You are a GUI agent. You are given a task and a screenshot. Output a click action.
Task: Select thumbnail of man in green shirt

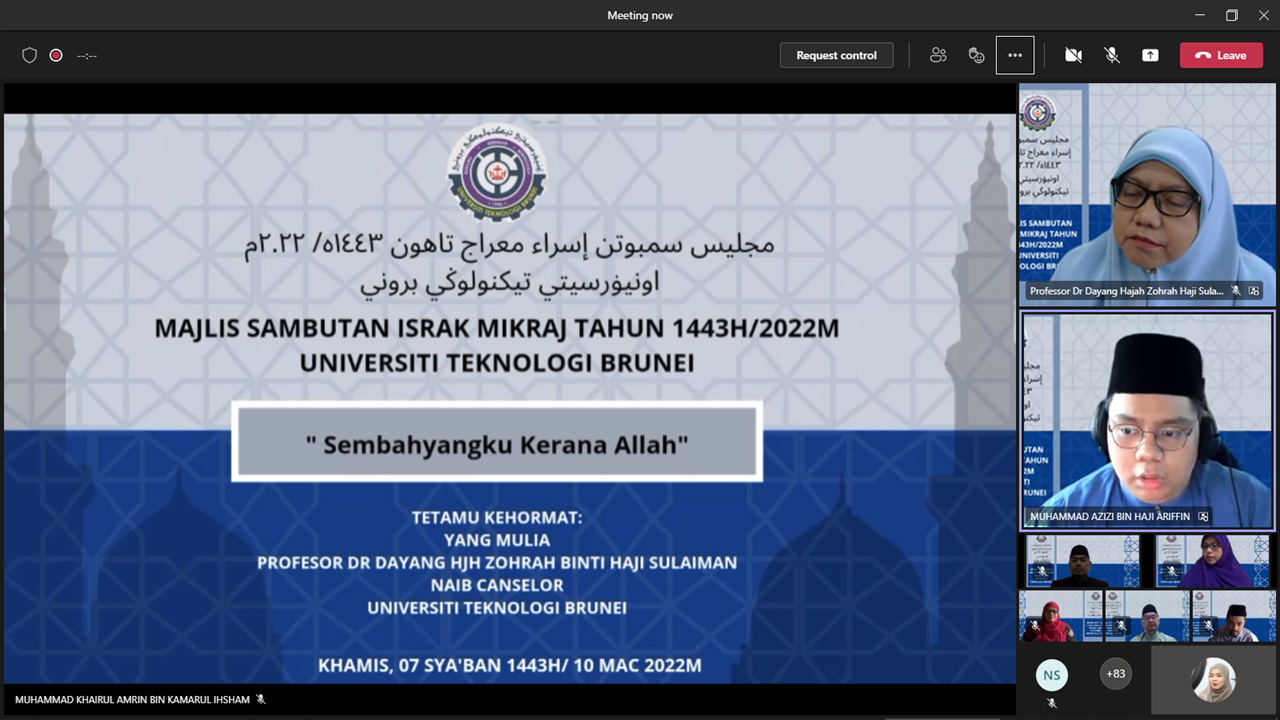tap(1145, 616)
